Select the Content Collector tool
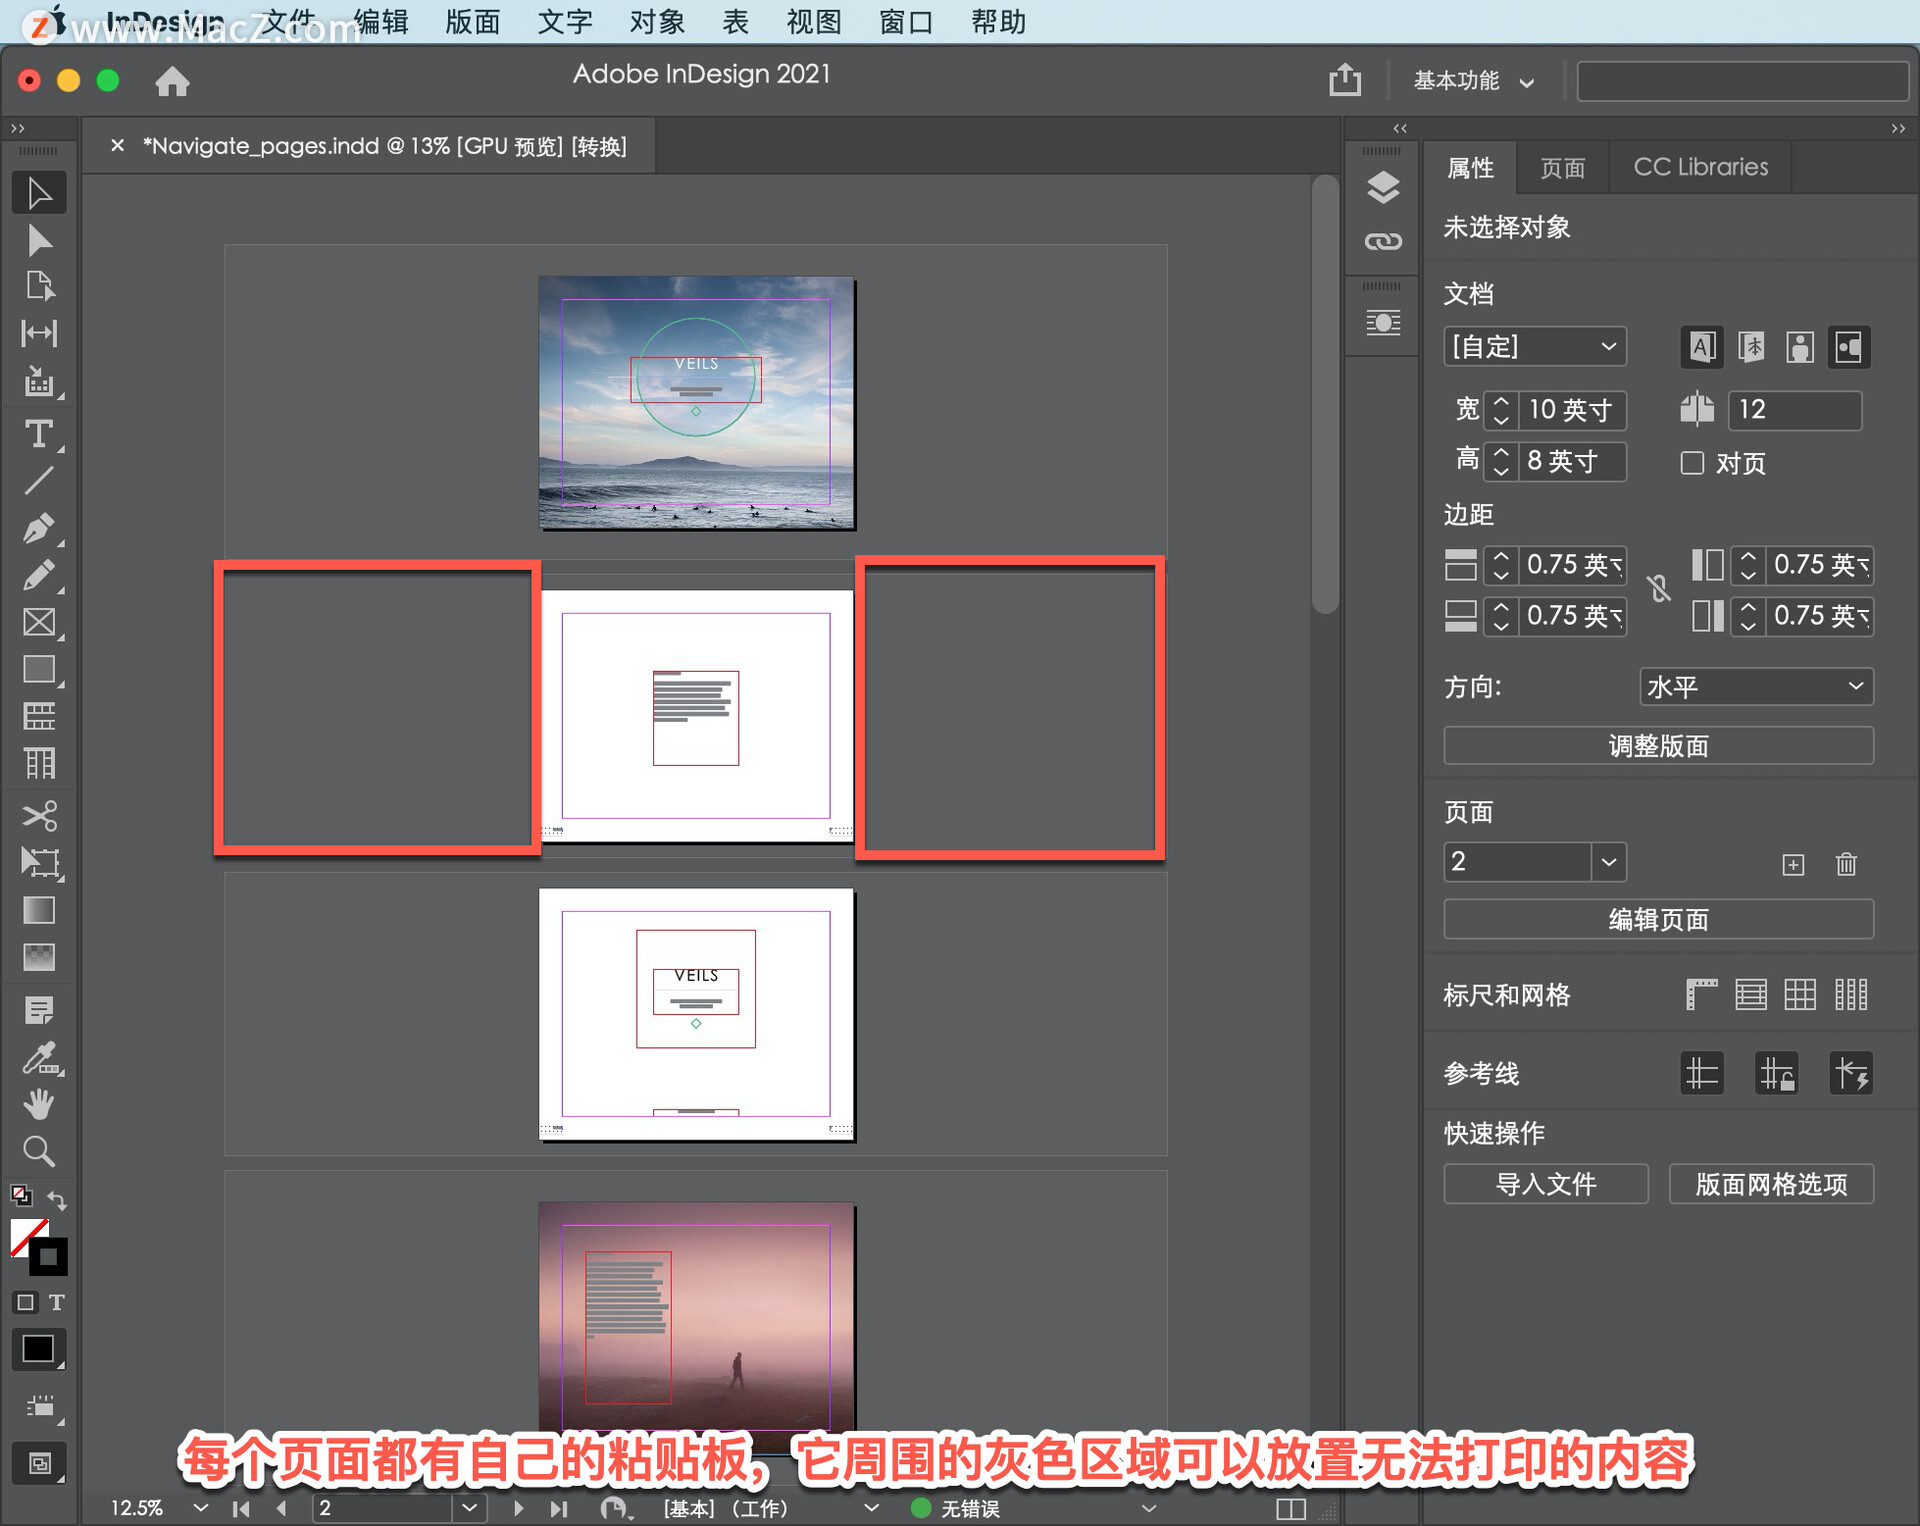Screen dimensions: 1920x1526 coord(39,381)
